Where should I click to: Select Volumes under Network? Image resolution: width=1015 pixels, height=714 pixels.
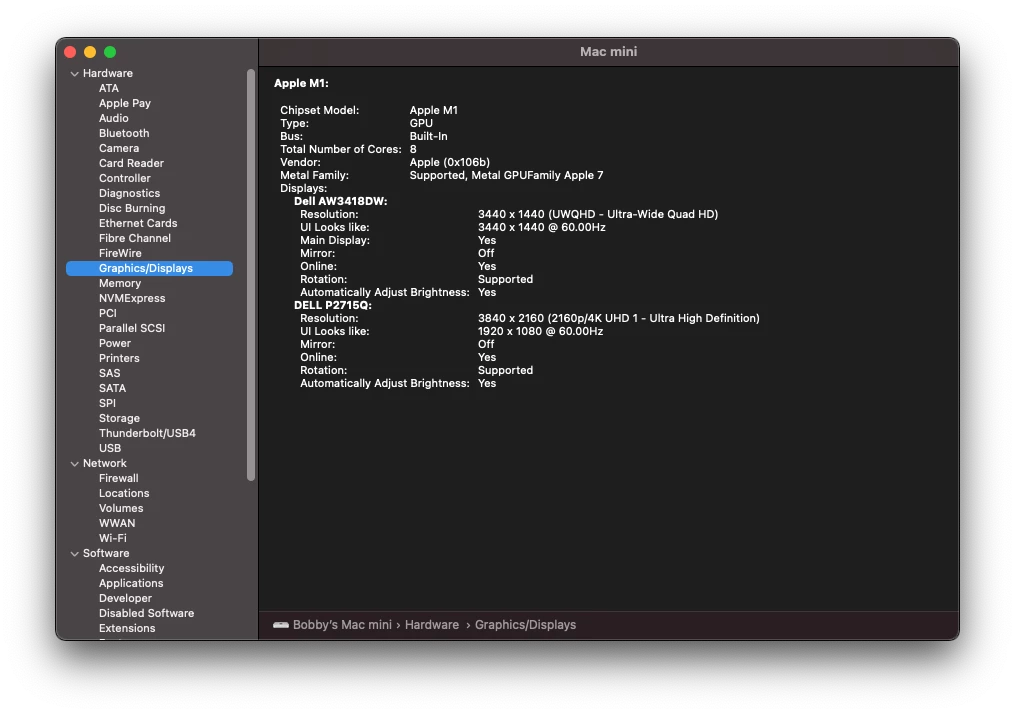121,508
